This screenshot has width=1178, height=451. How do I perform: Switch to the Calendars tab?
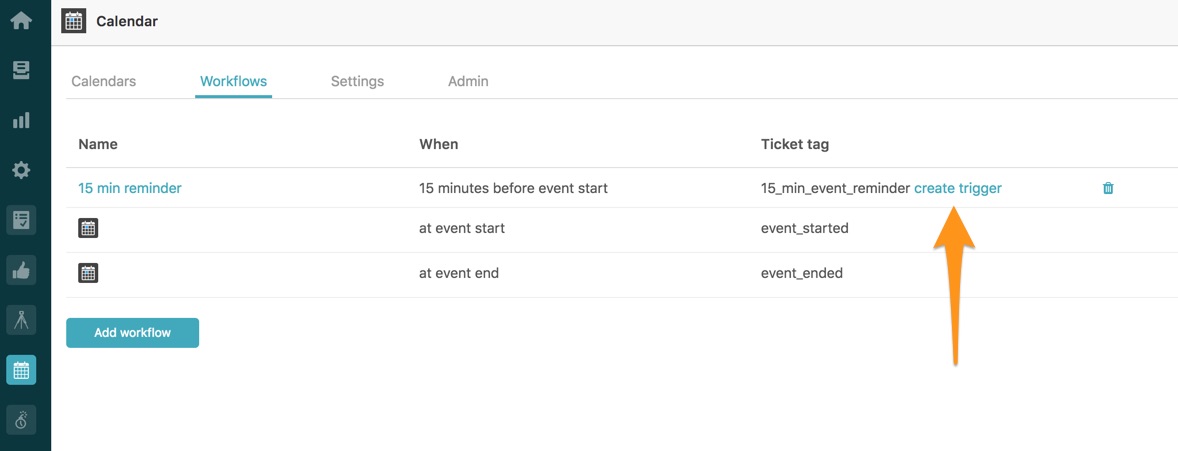pos(104,81)
